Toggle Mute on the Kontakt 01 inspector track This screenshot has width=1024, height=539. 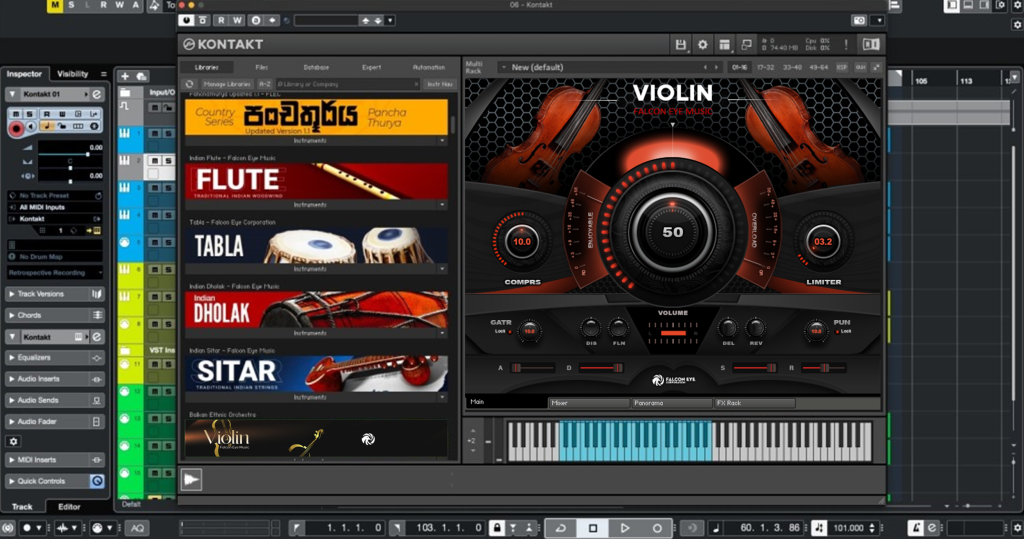tap(15, 114)
